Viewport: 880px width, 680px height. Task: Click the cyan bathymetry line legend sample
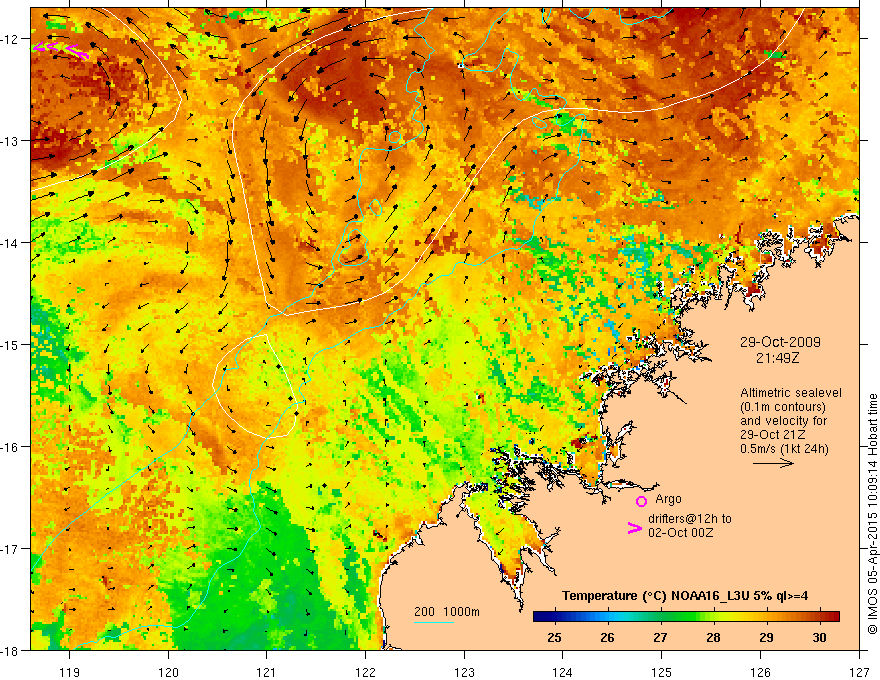click(x=434, y=622)
